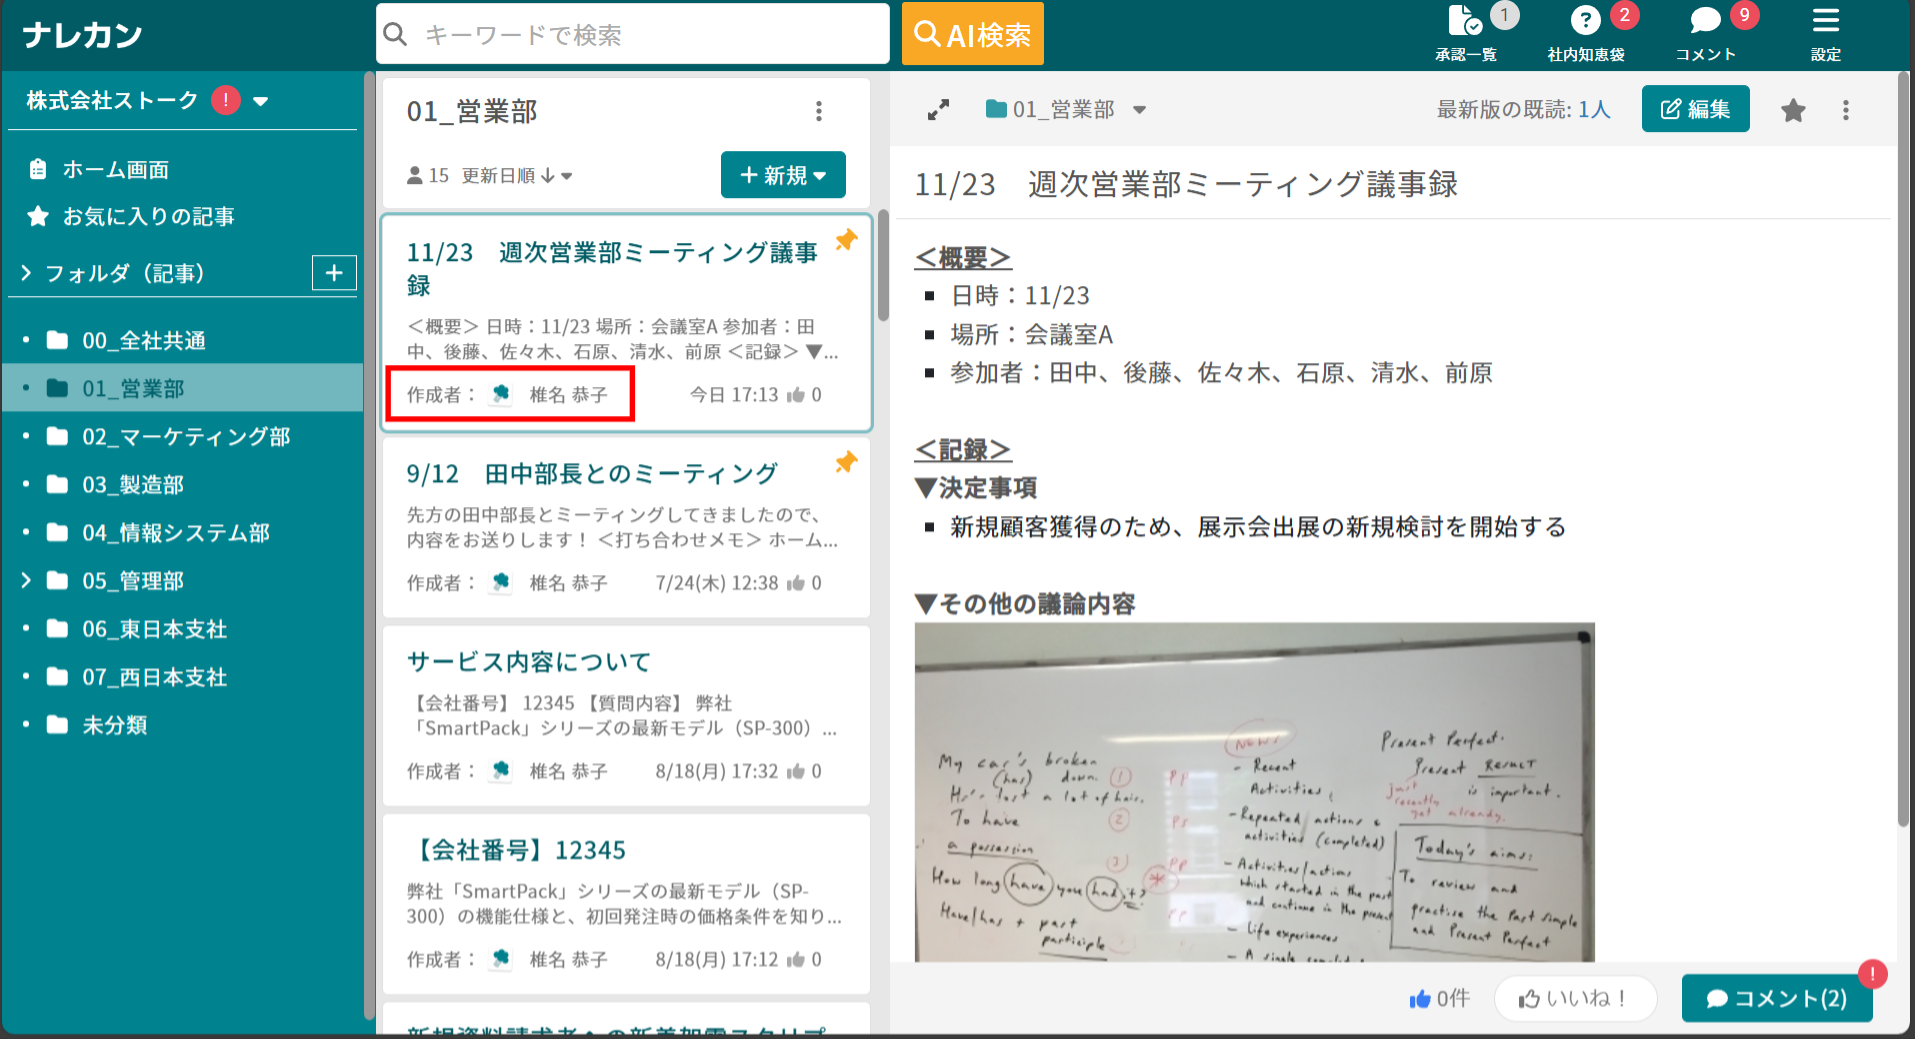Toggle pin on 11/23 meeting minutes article

click(846, 240)
